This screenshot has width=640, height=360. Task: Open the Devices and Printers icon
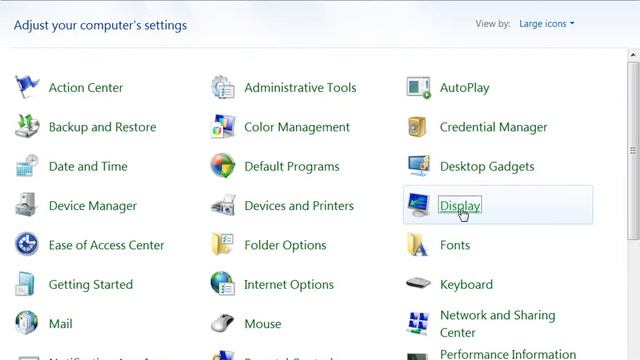(223, 204)
